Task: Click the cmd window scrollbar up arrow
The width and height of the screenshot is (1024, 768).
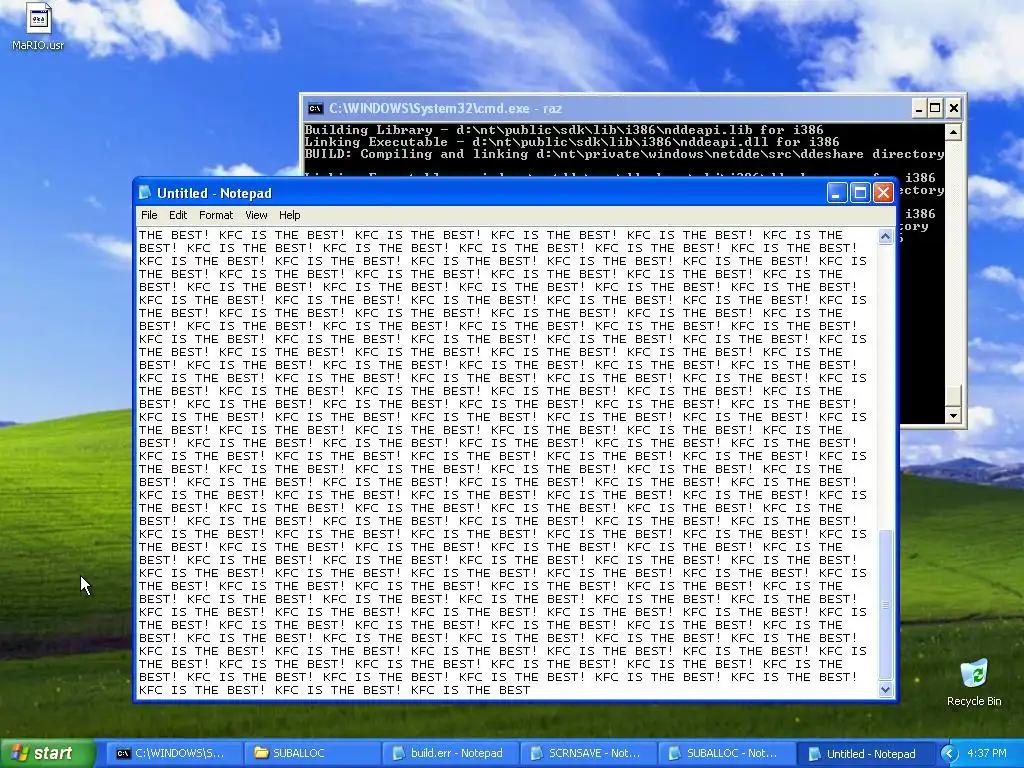Action: [953, 133]
